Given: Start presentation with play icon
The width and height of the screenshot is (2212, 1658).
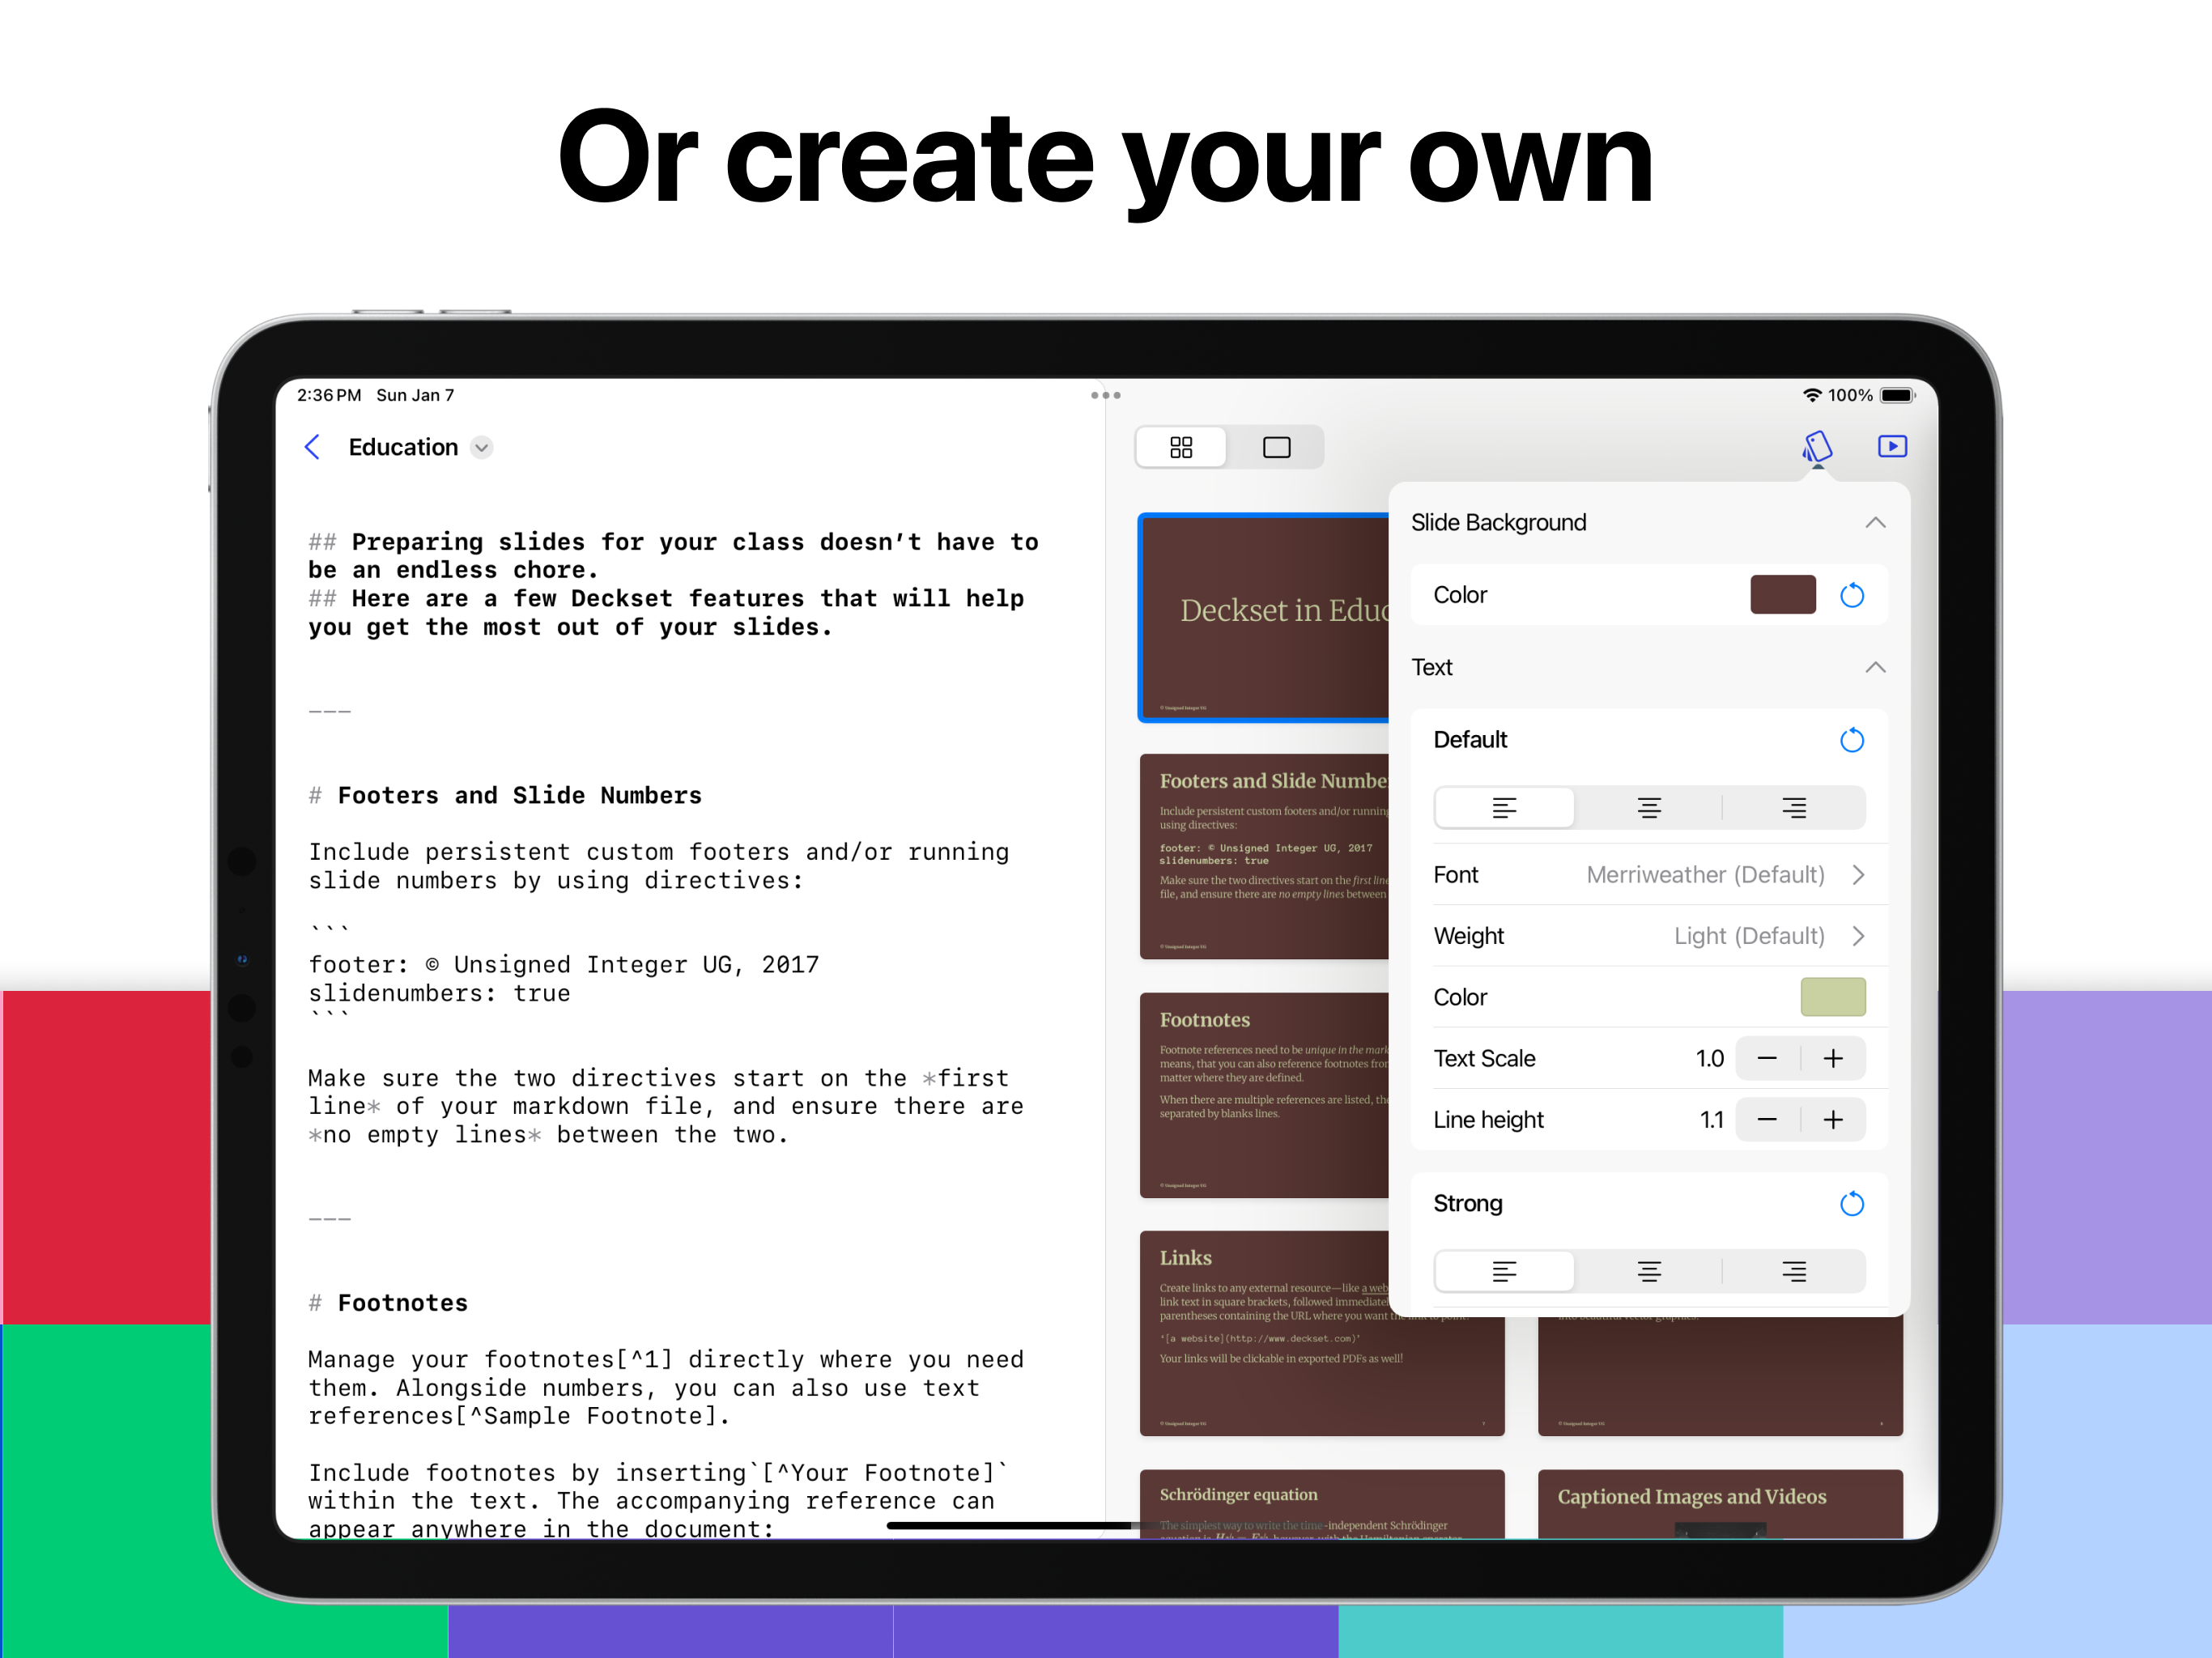Looking at the screenshot, I should coord(1892,446).
